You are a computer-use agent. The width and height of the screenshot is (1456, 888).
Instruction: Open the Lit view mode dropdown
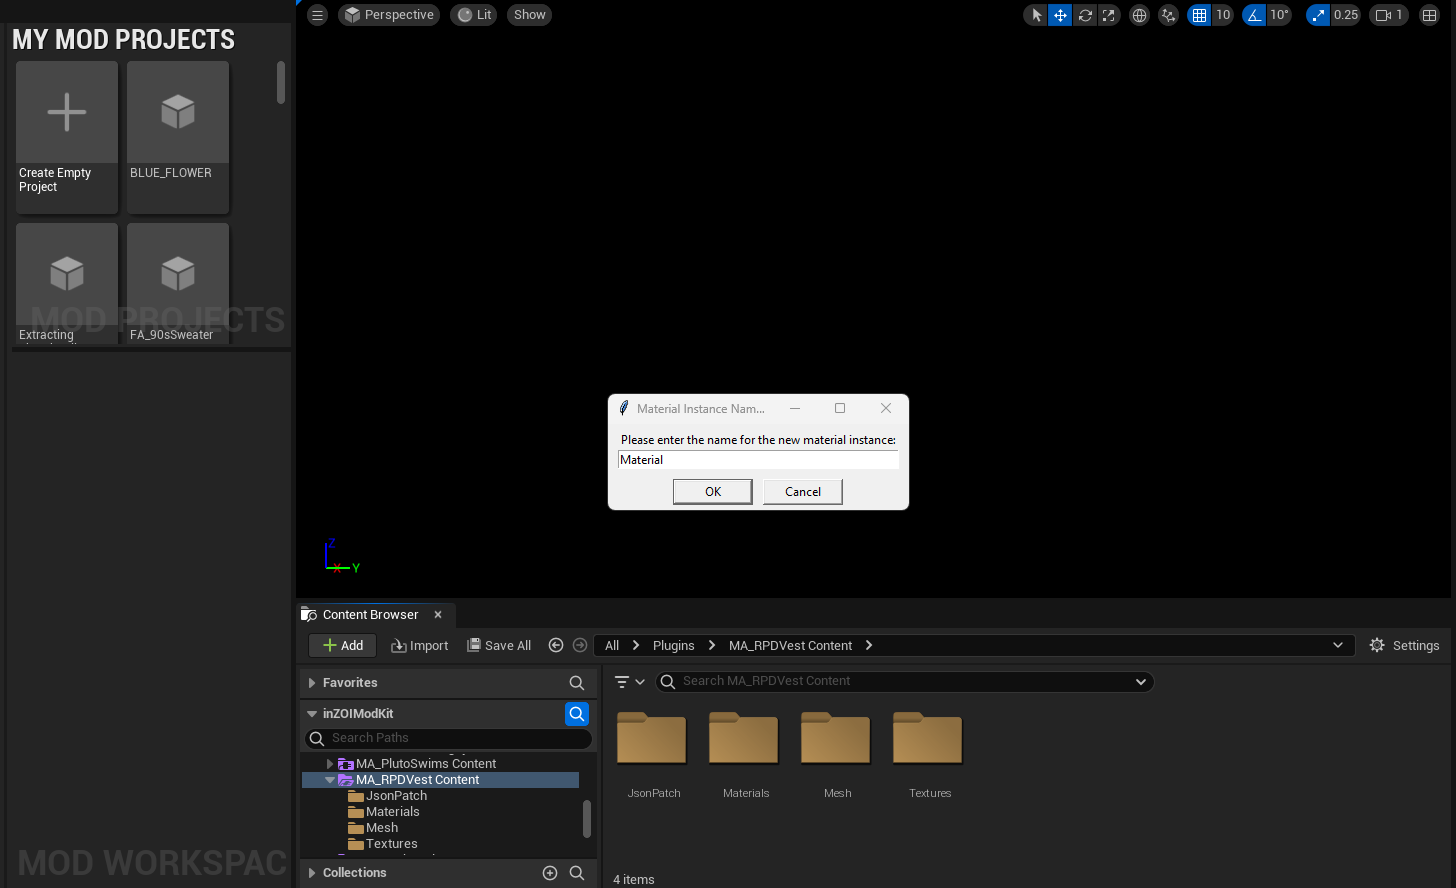pyautogui.click(x=474, y=15)
